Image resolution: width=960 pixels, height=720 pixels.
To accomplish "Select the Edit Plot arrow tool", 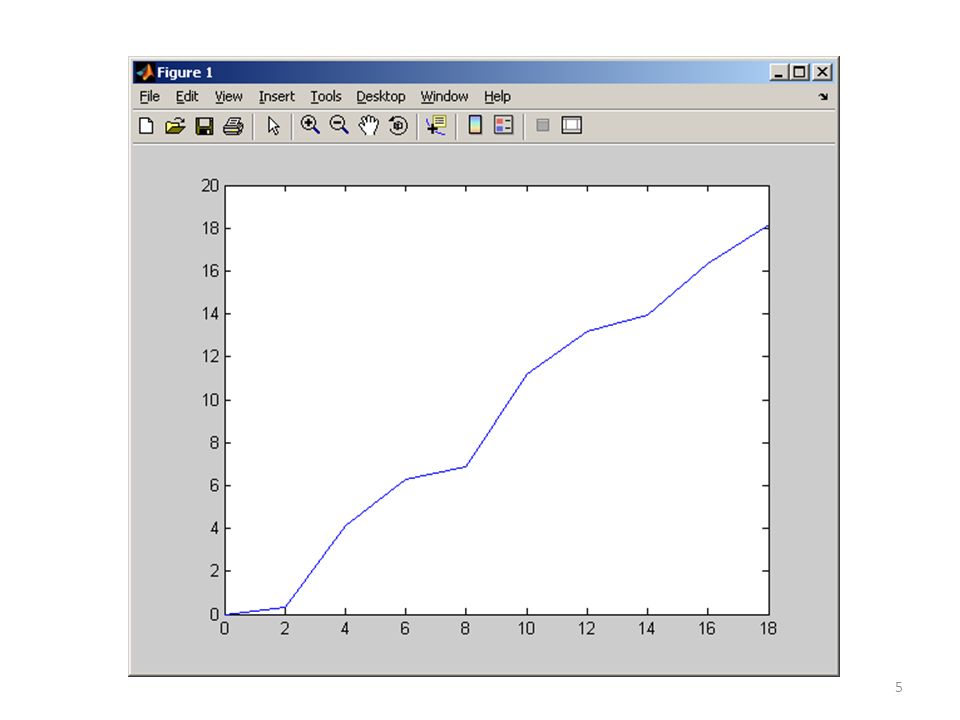I will point(273,126).
